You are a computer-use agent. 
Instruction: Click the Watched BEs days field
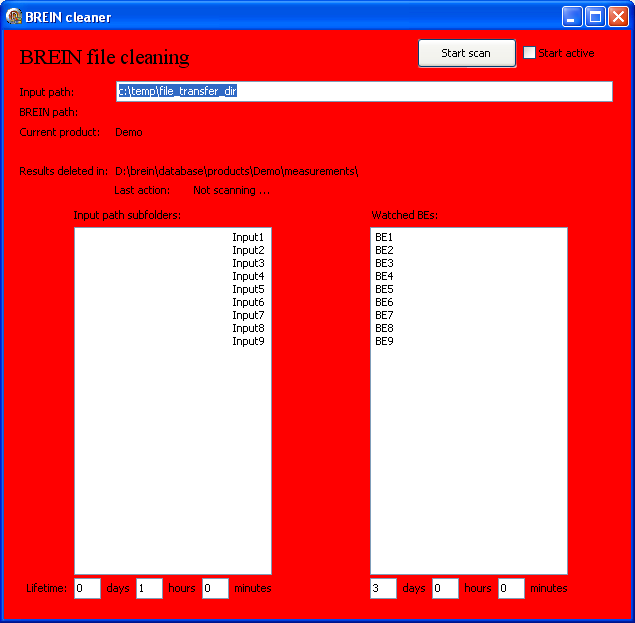click(383, 588)
